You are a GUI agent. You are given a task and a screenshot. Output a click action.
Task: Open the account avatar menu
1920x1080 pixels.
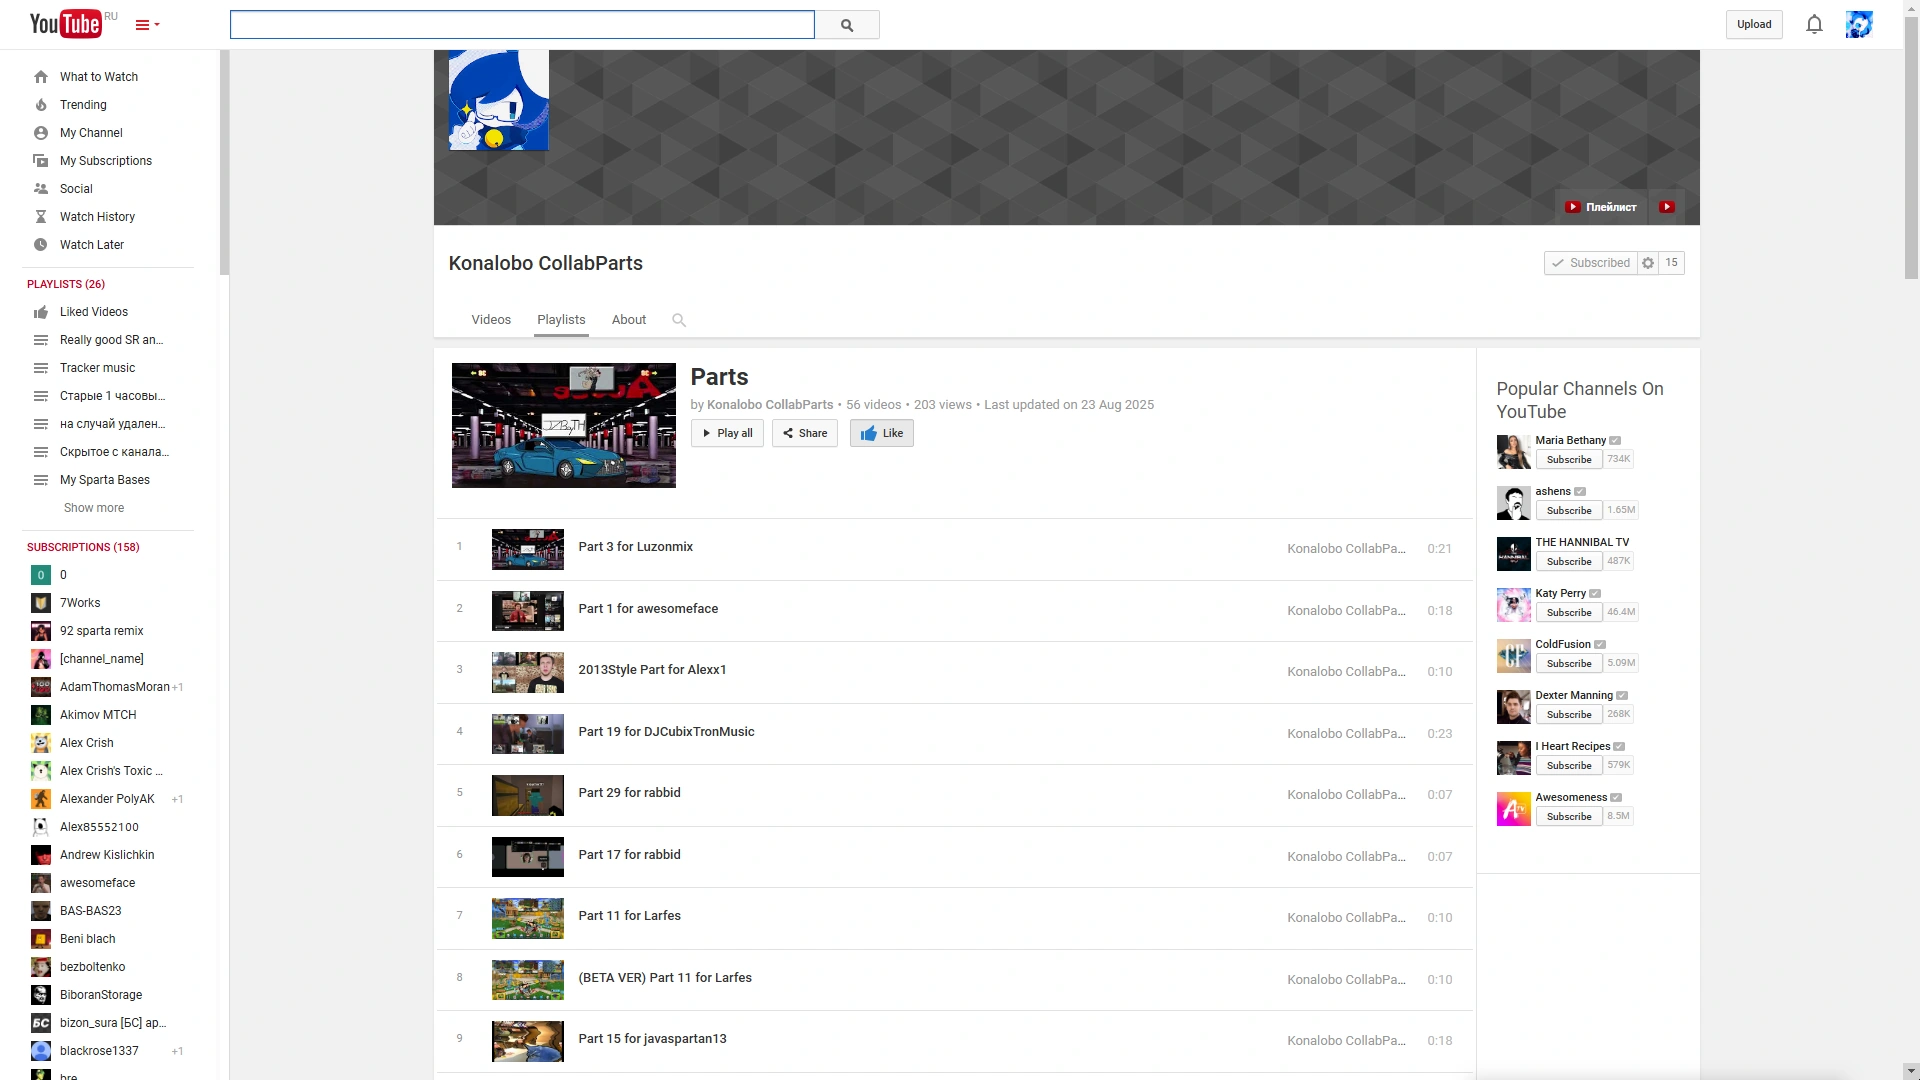tap(1858, 25)
